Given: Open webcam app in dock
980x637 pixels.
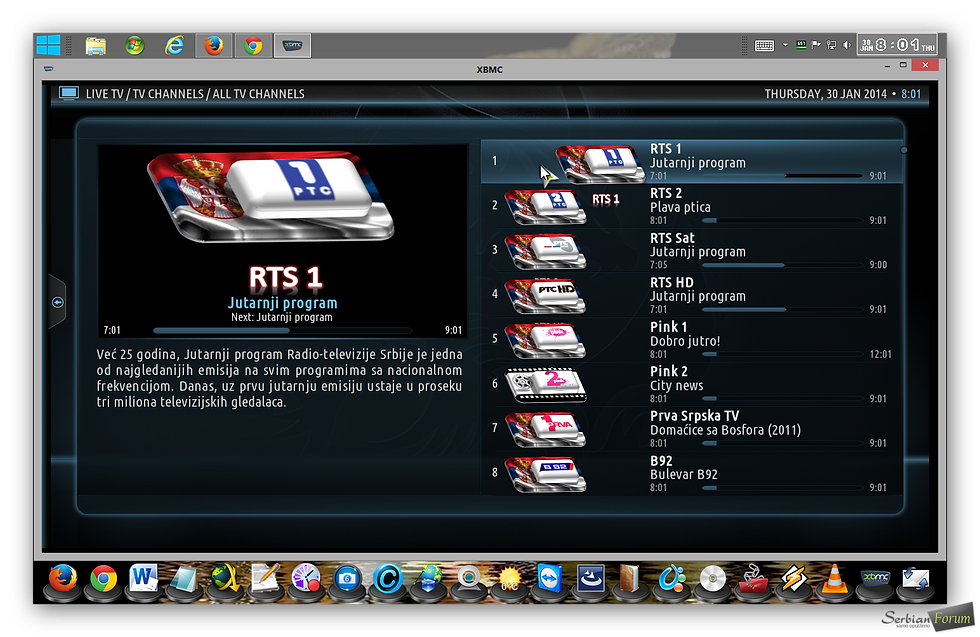Looking at the screenshot, I should coord(469,579).
